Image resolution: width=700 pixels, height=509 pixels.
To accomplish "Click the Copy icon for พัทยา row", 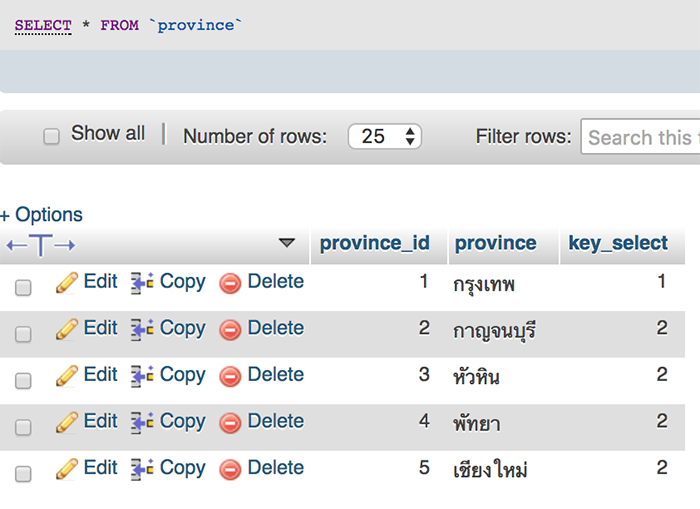I will click(142, 423).
